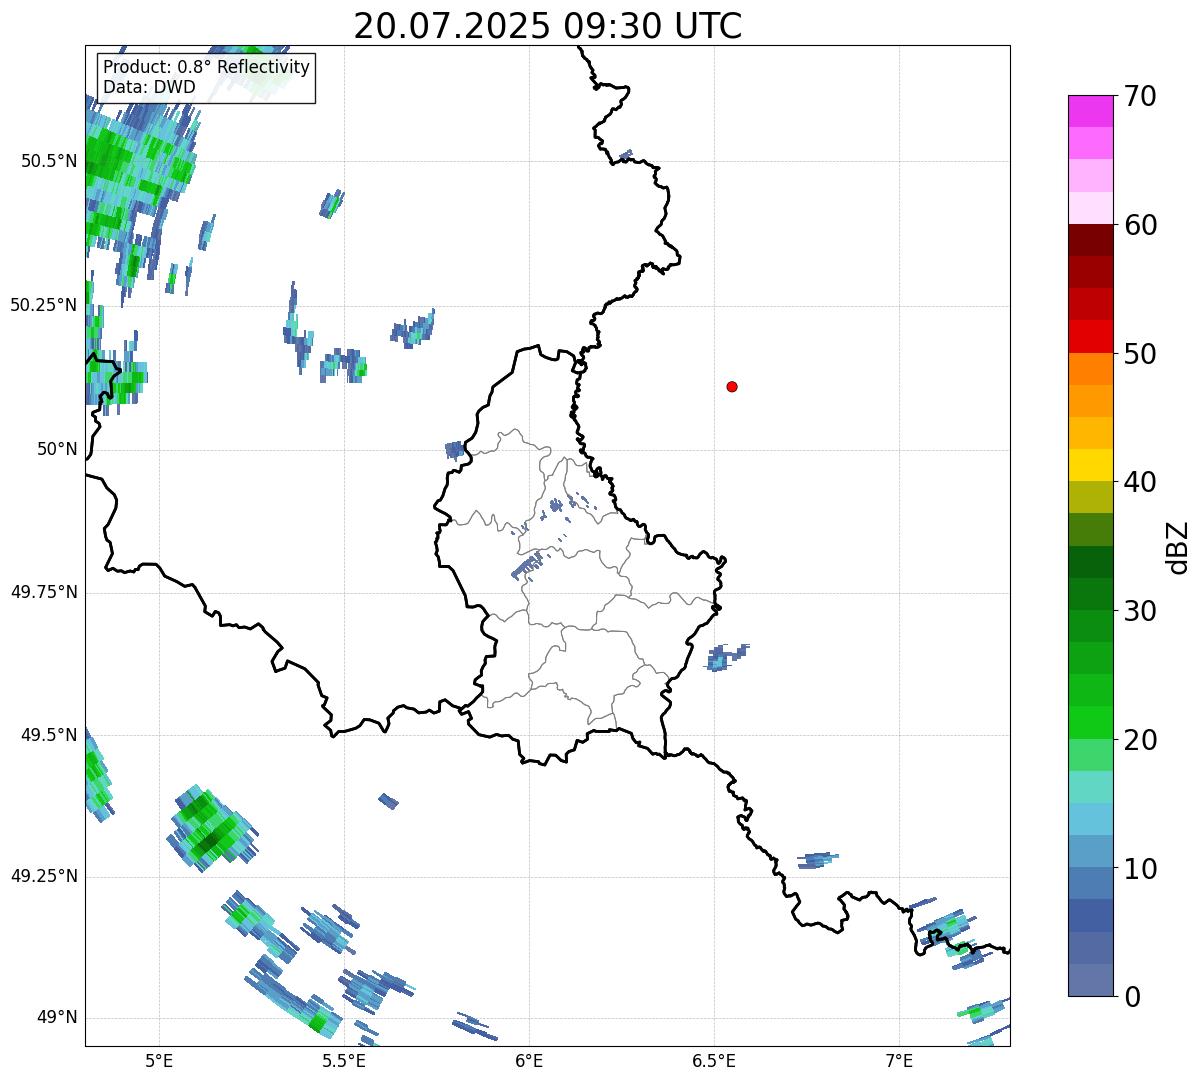Click the 49.5°N latitude tick label
Viewport: 1202px width, 1081px height.
tap(48, 735)
